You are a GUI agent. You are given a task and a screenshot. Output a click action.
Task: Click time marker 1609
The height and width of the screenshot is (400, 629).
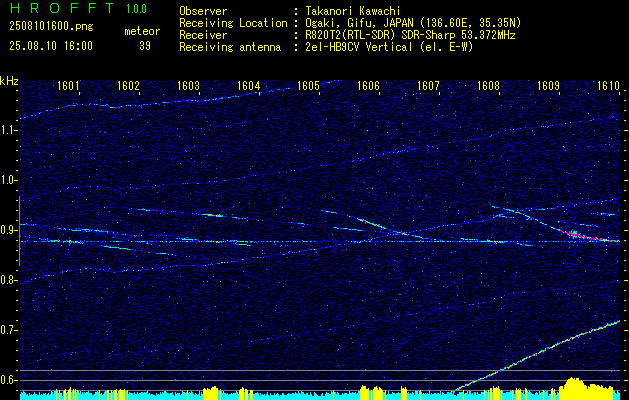pyautogui.click(x=548, y=85)
